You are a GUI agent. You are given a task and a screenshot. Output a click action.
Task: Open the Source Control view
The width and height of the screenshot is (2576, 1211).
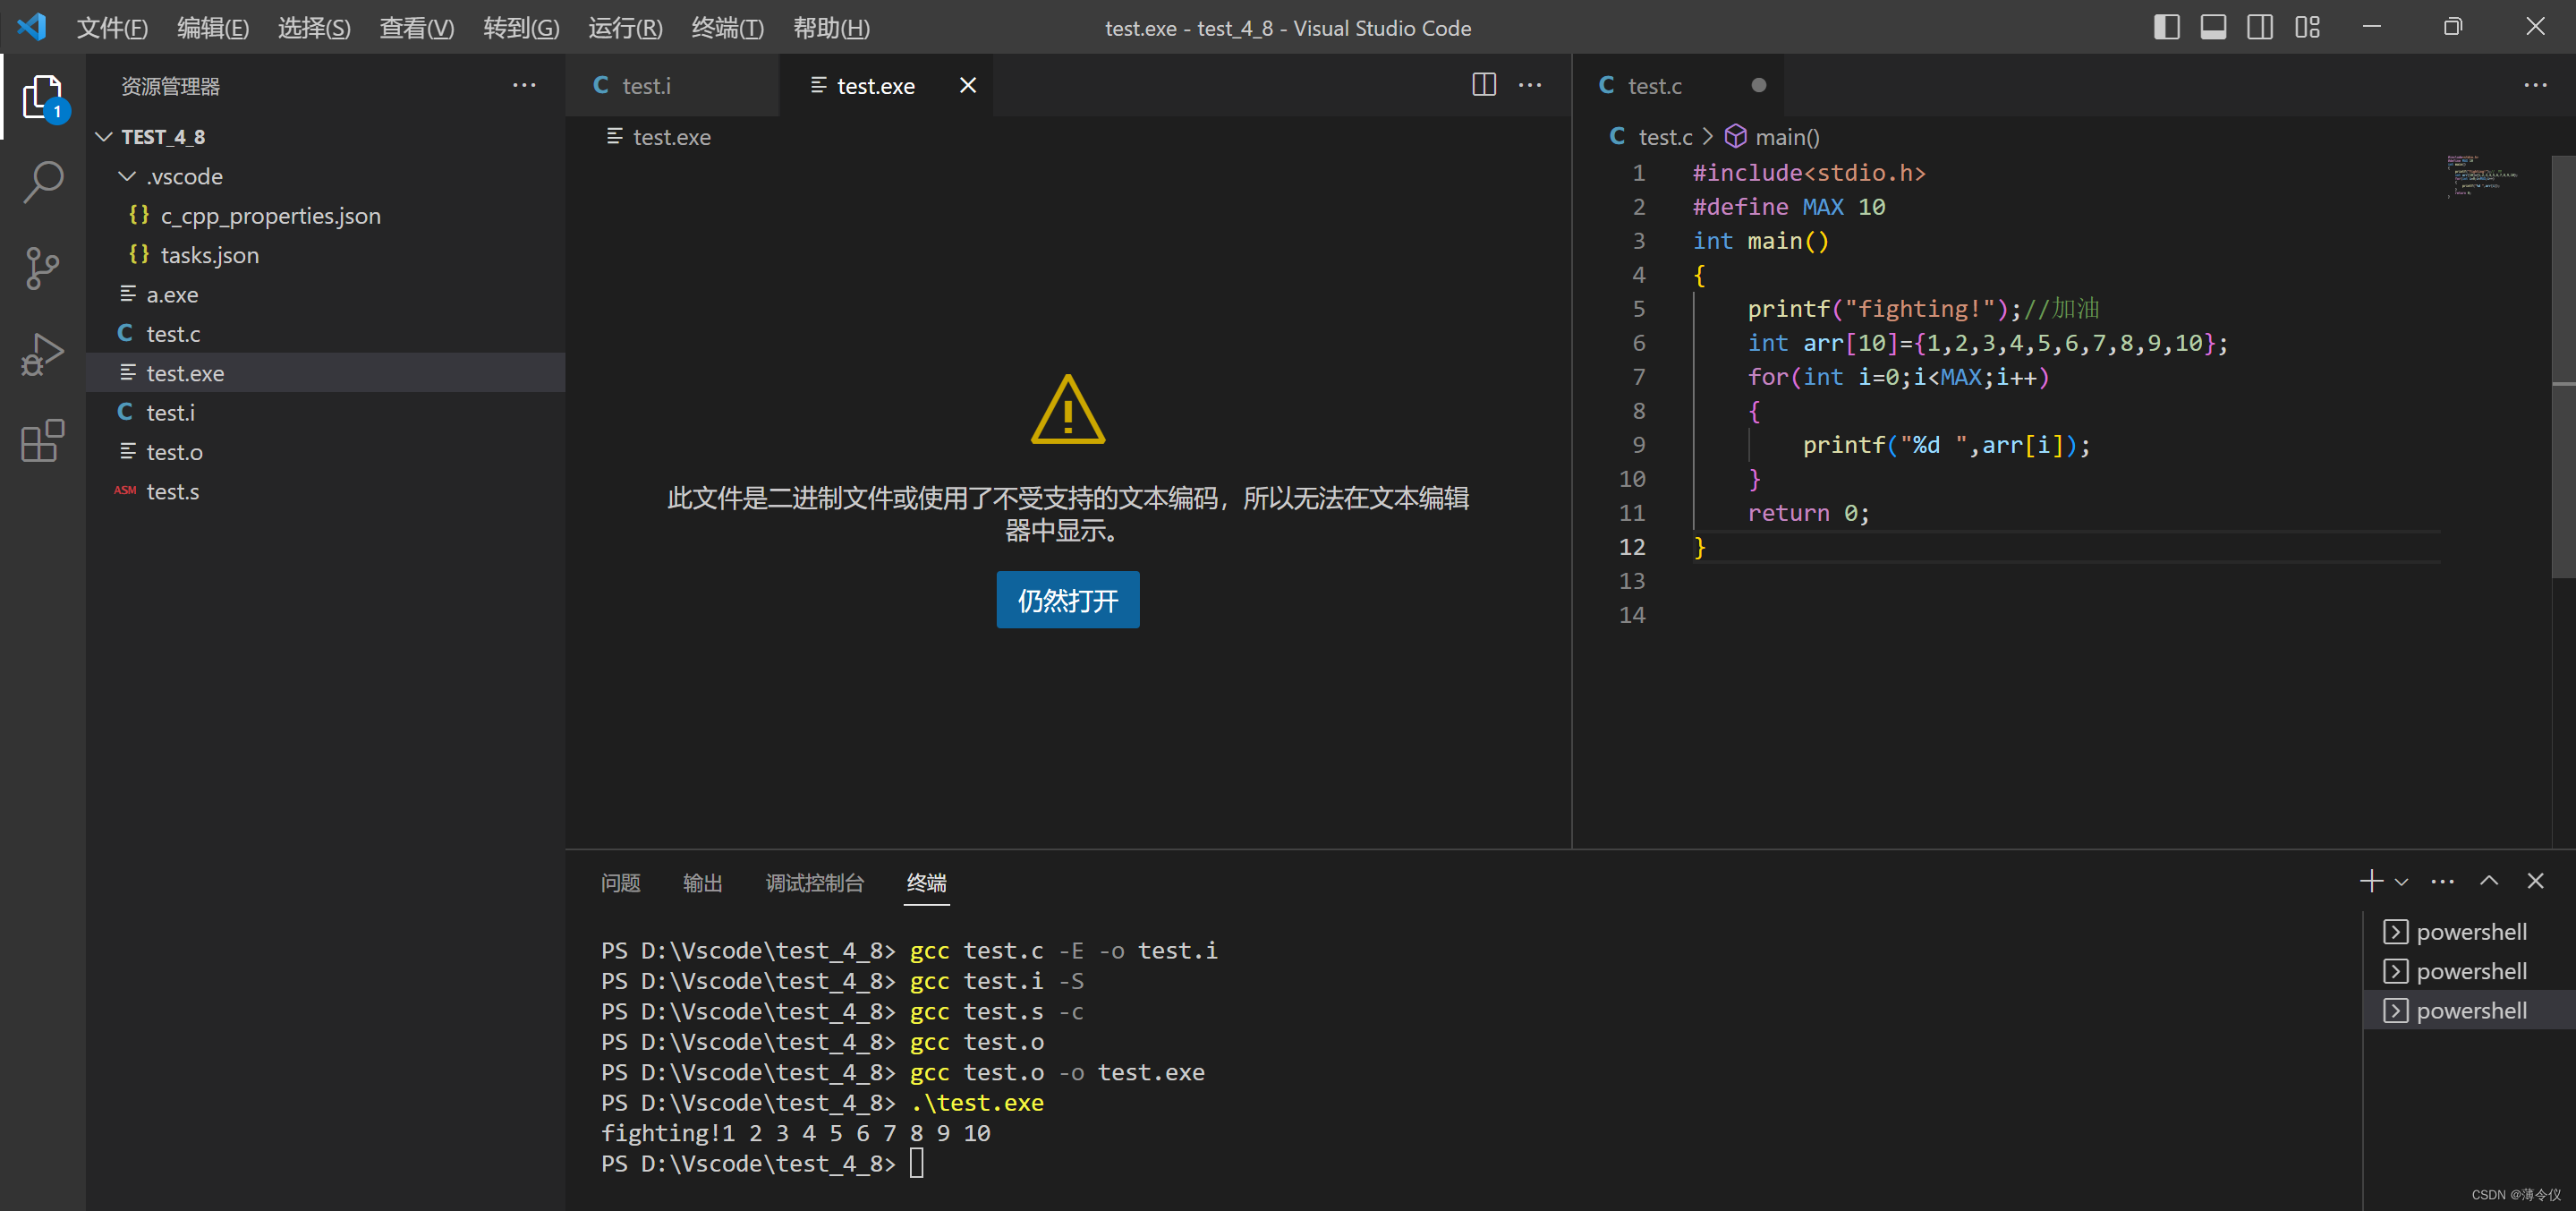(x=43, y=268)
